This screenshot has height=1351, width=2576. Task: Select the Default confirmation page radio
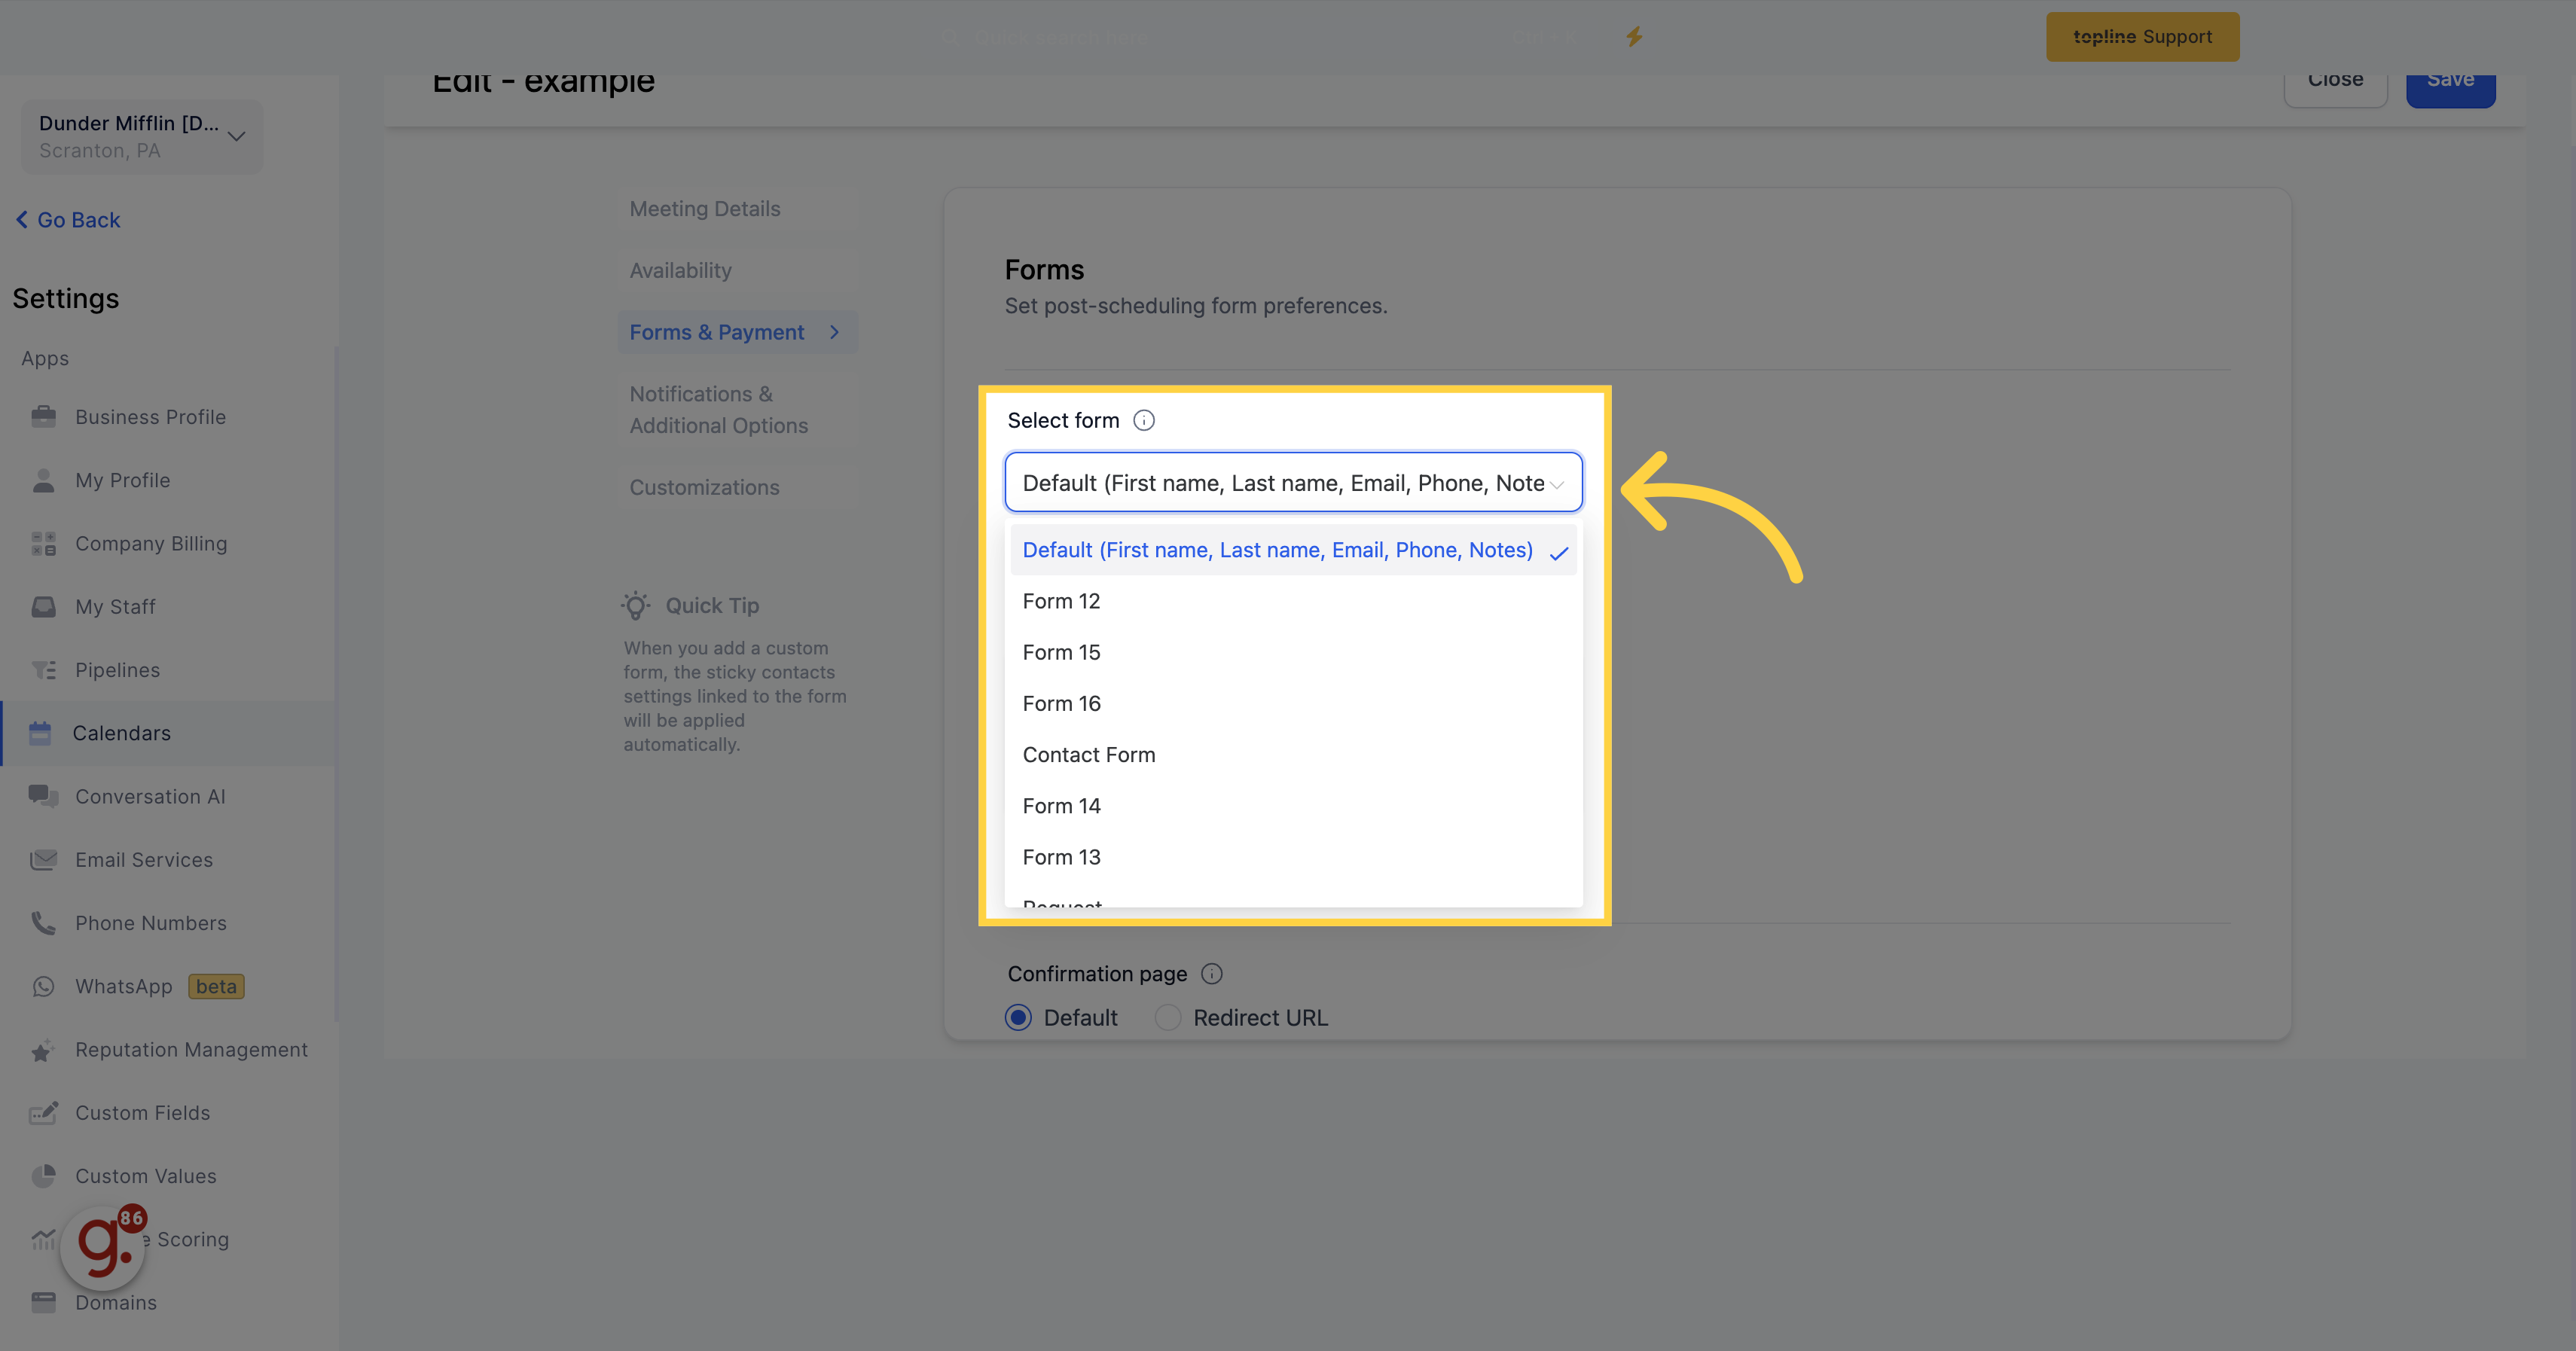(x=1018, y=1017)
